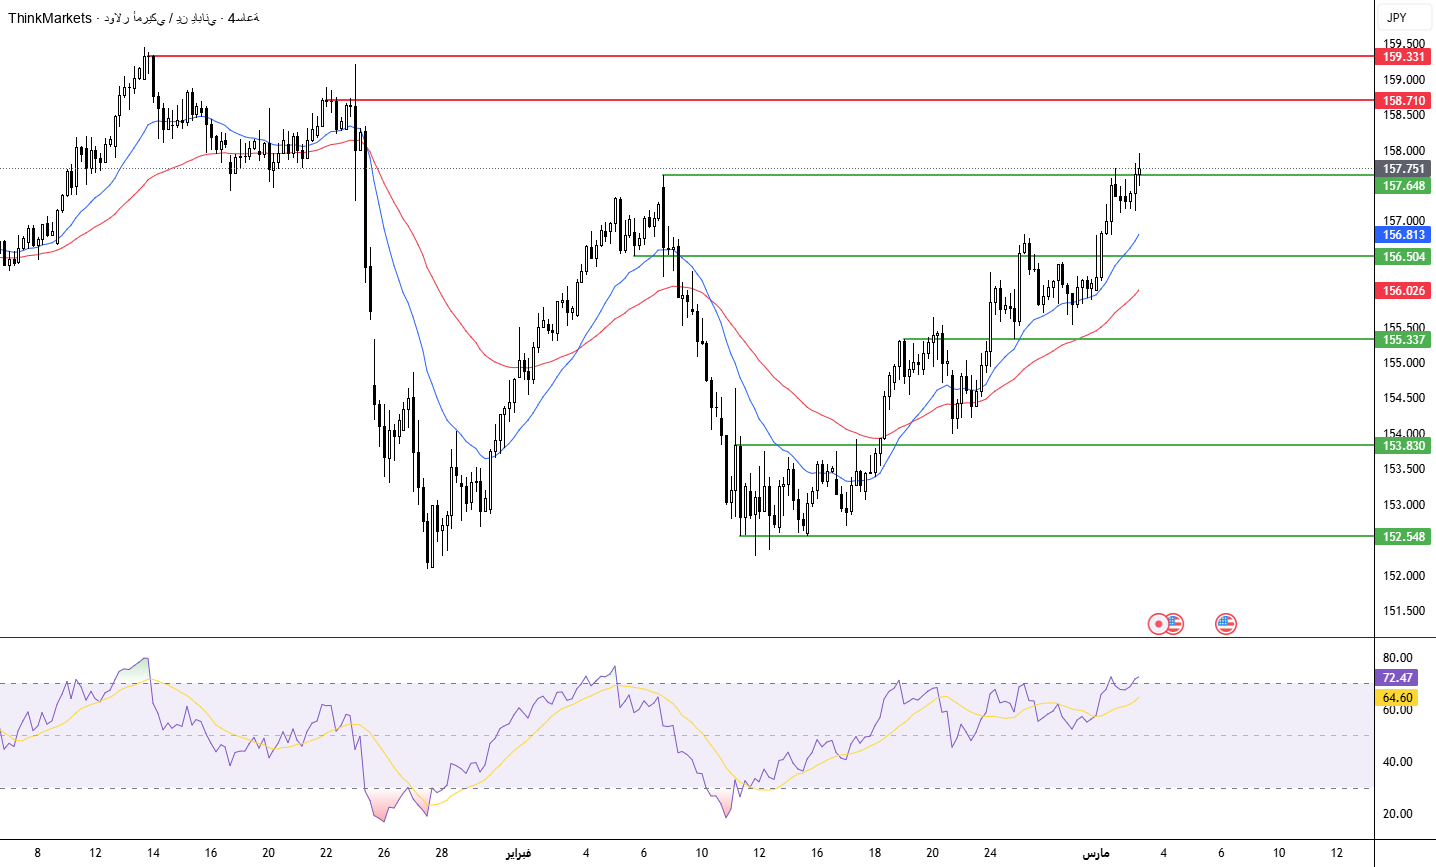Open the JPY currency selector
The width and height of the screenshot is (1436, 867).
1397,17
